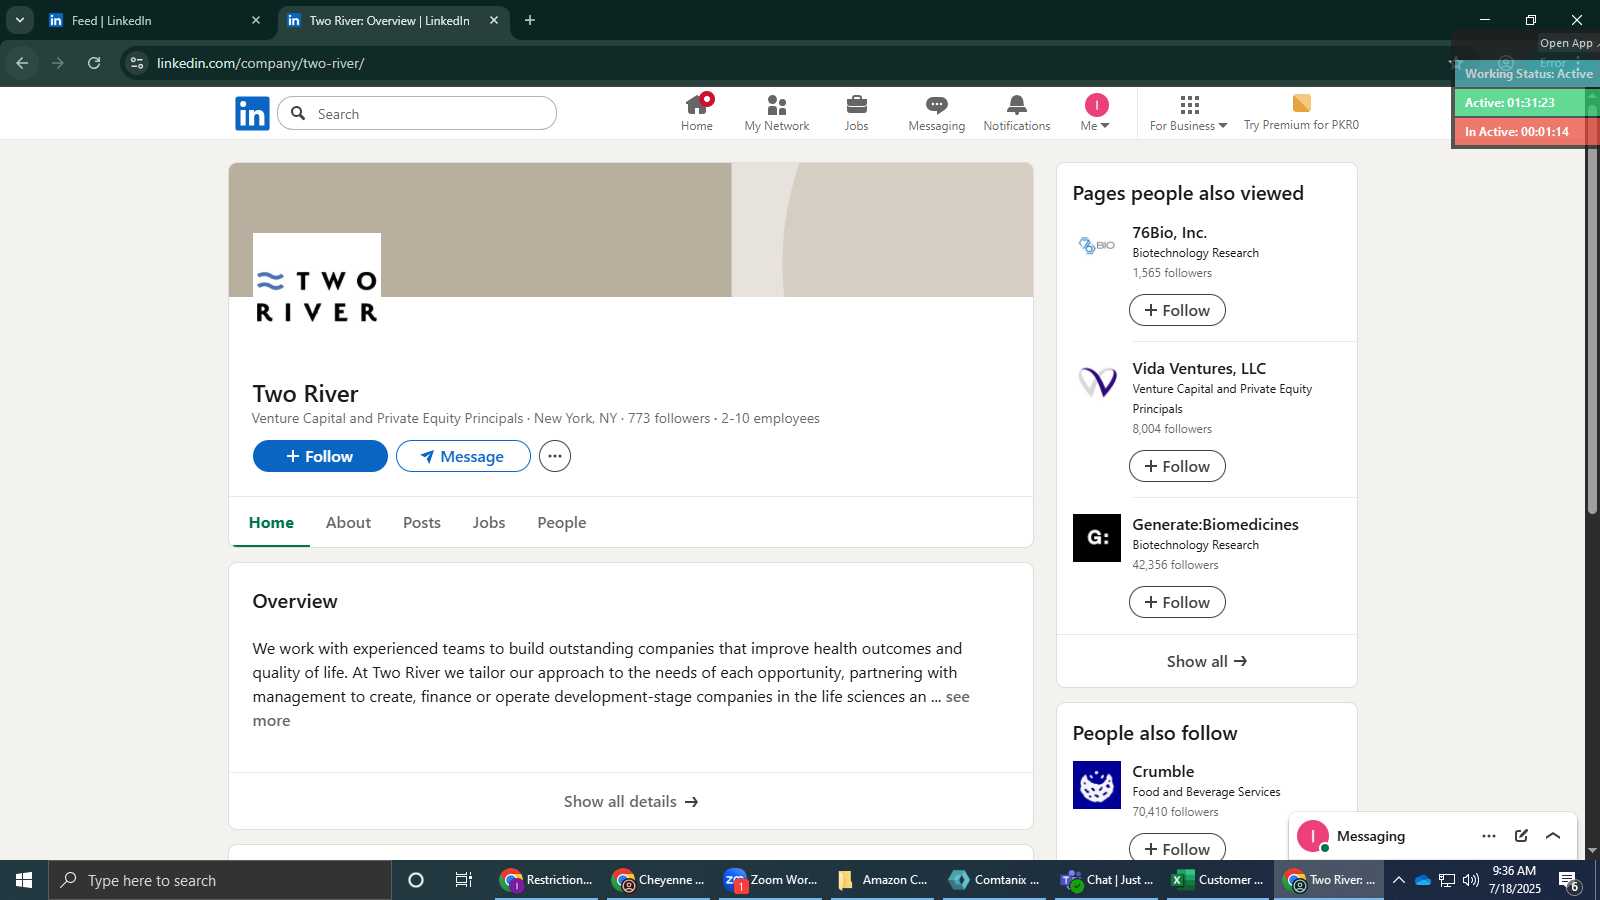
Task: Open Task View on taskbar
Action: 464,880
